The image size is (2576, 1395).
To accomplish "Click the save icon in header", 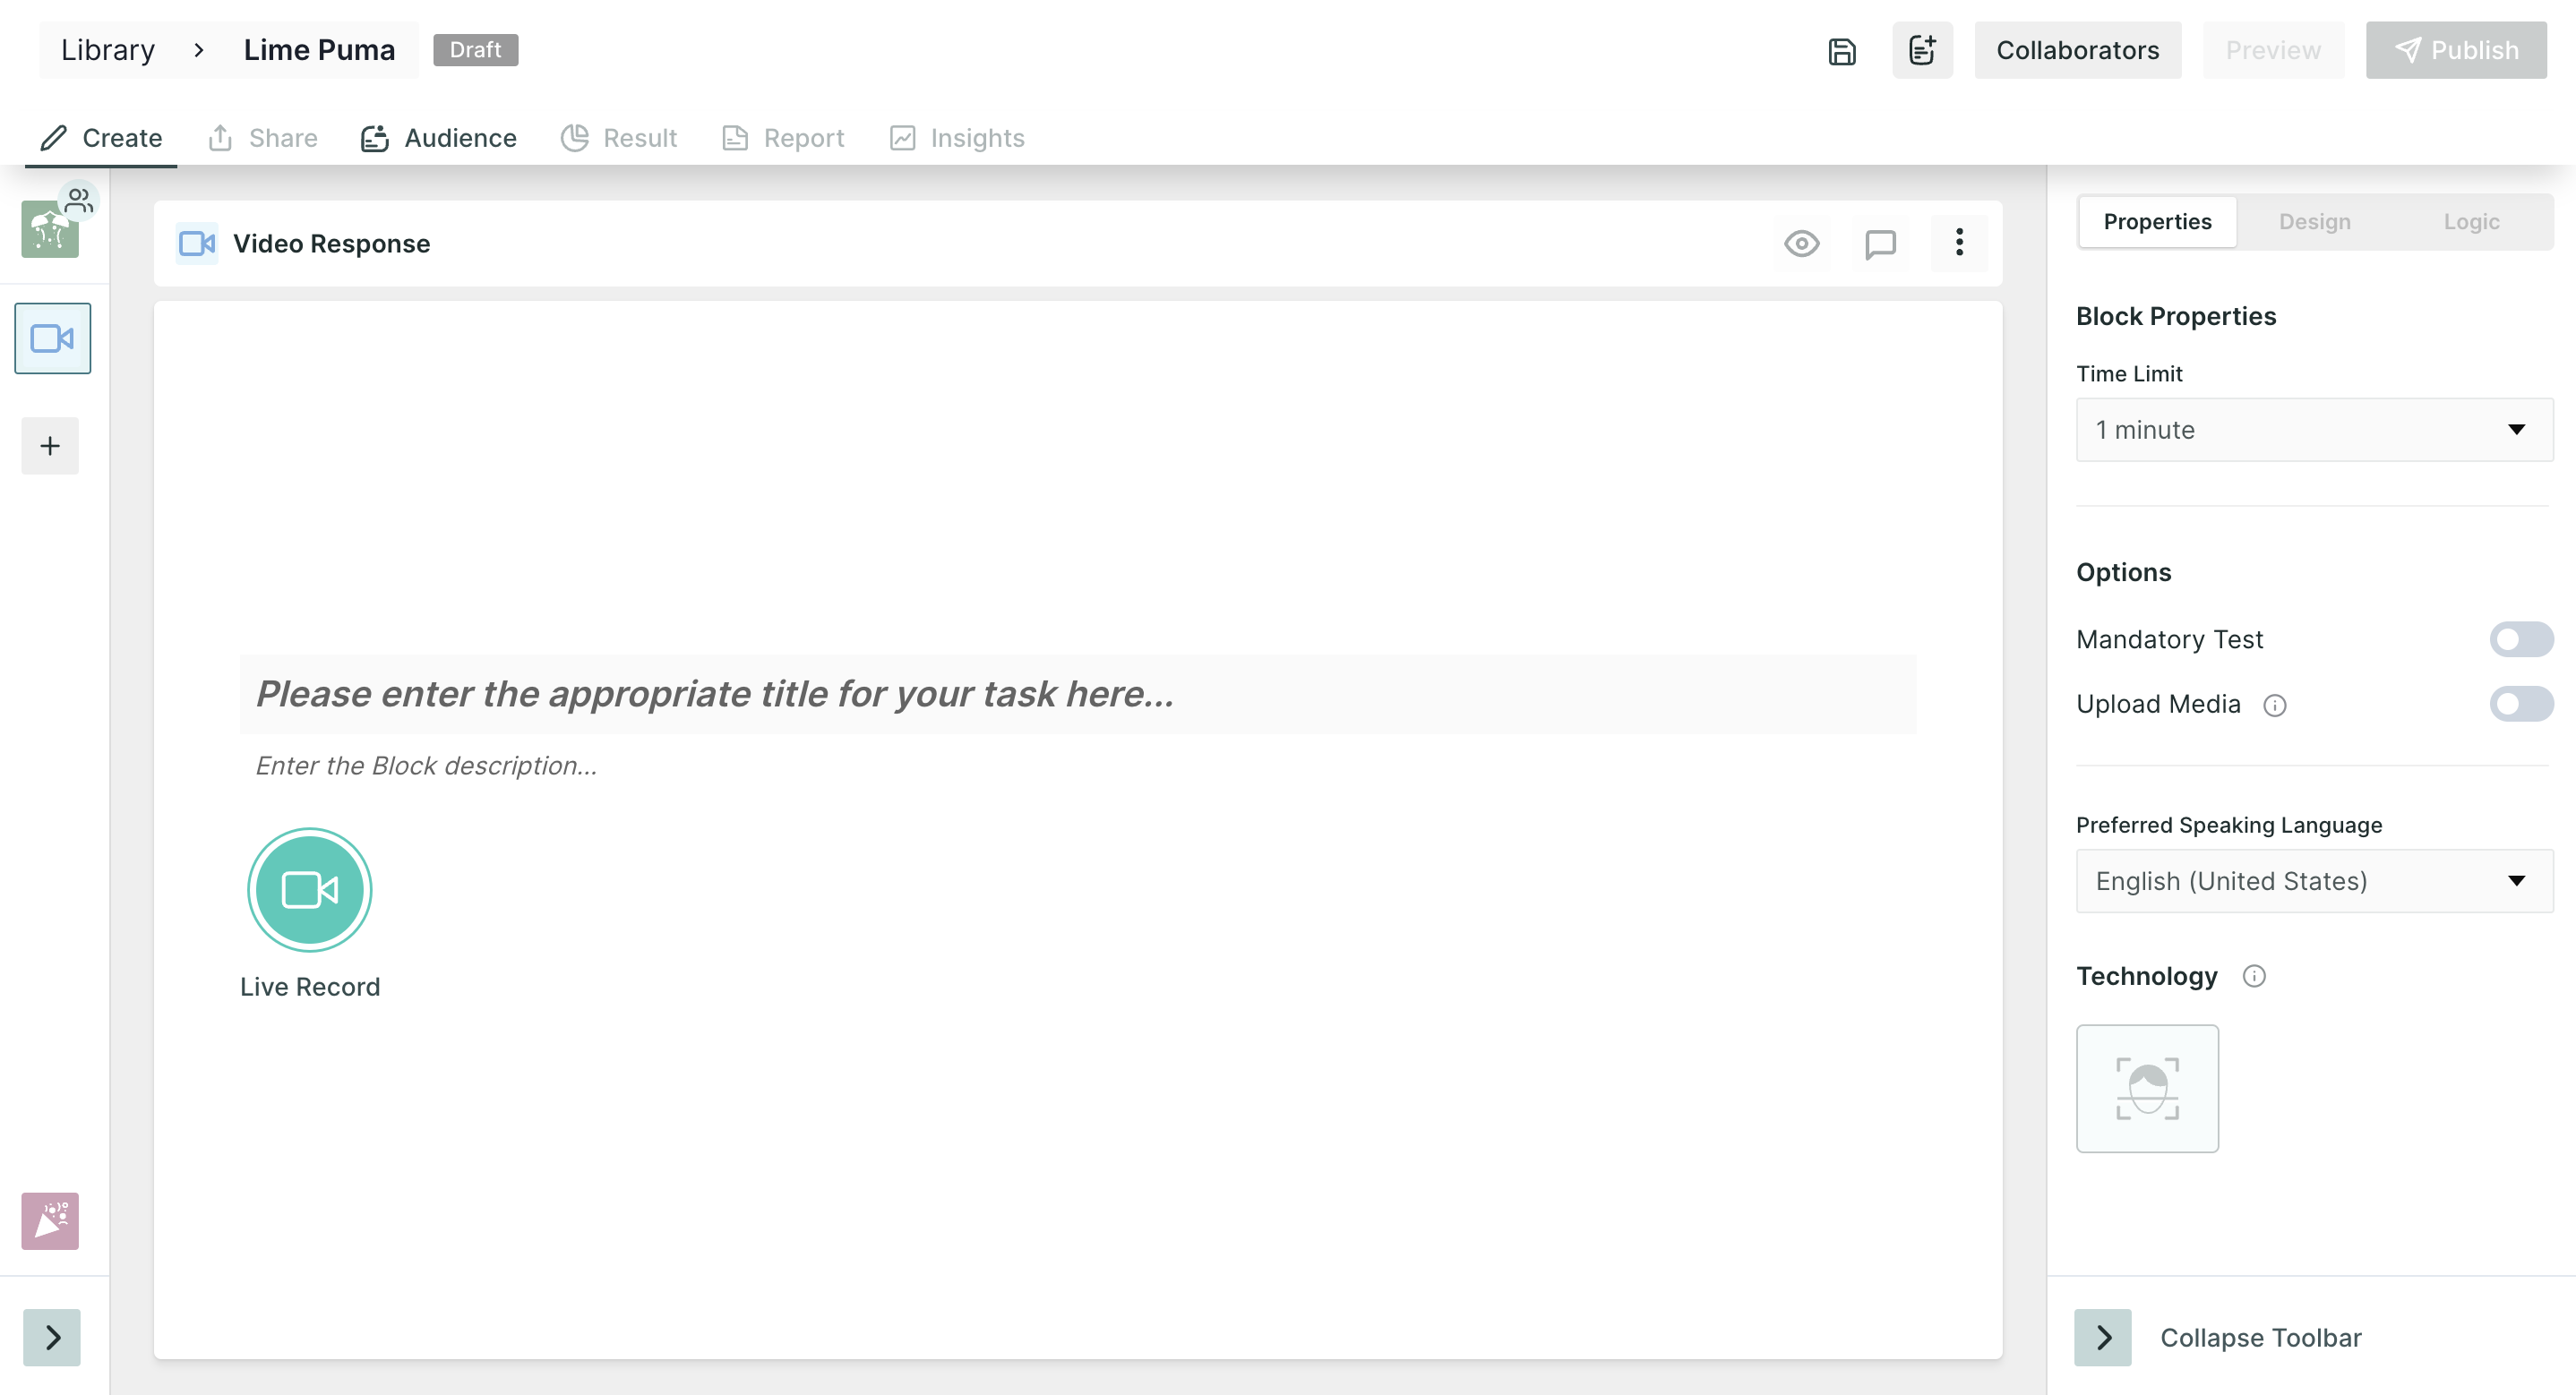I will tap(1841, 51).
